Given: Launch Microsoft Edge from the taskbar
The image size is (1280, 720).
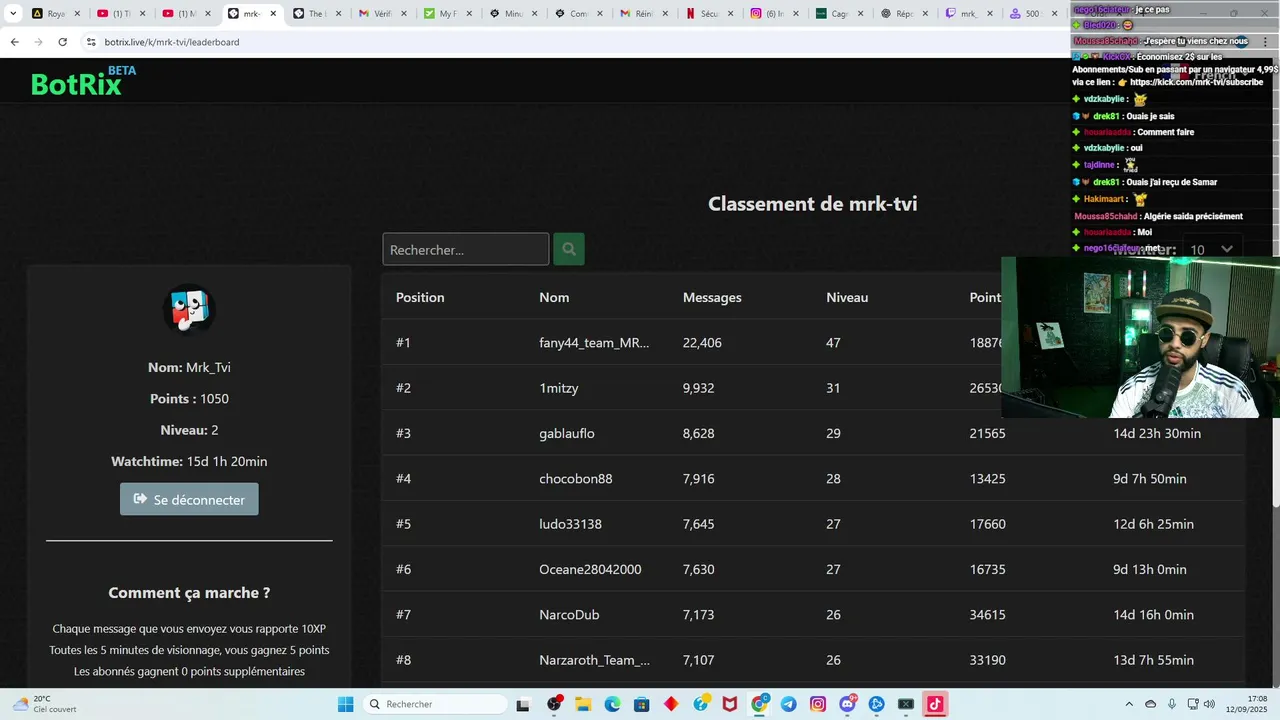Looking at the screenshot, I should [612, 704].
